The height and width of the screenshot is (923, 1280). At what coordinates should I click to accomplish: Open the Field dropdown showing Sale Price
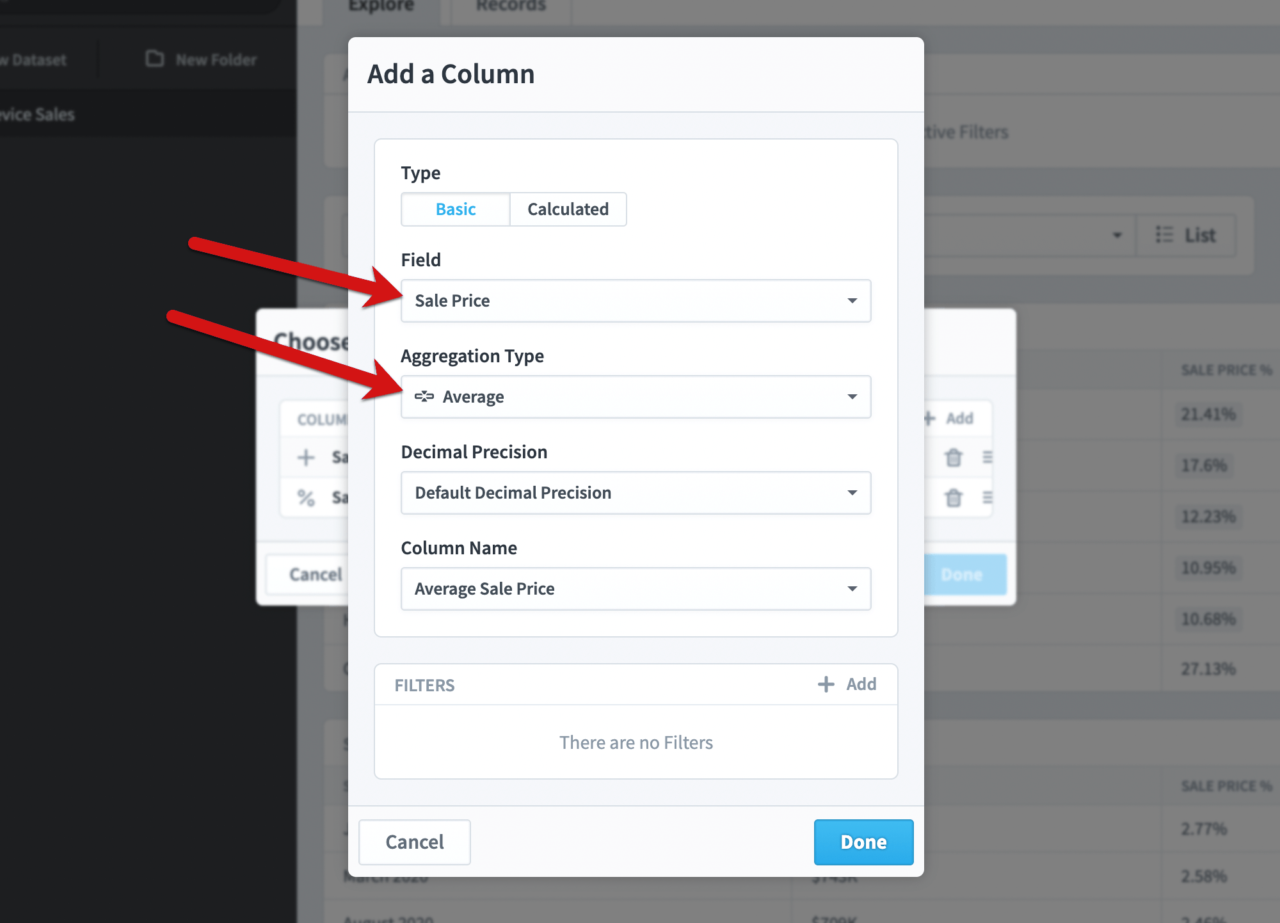635,301
